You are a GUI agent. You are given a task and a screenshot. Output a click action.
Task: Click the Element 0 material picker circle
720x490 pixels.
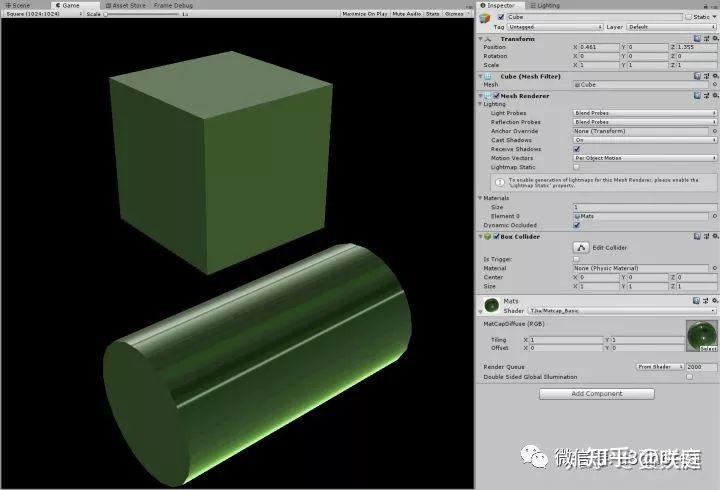pos(714,216)
